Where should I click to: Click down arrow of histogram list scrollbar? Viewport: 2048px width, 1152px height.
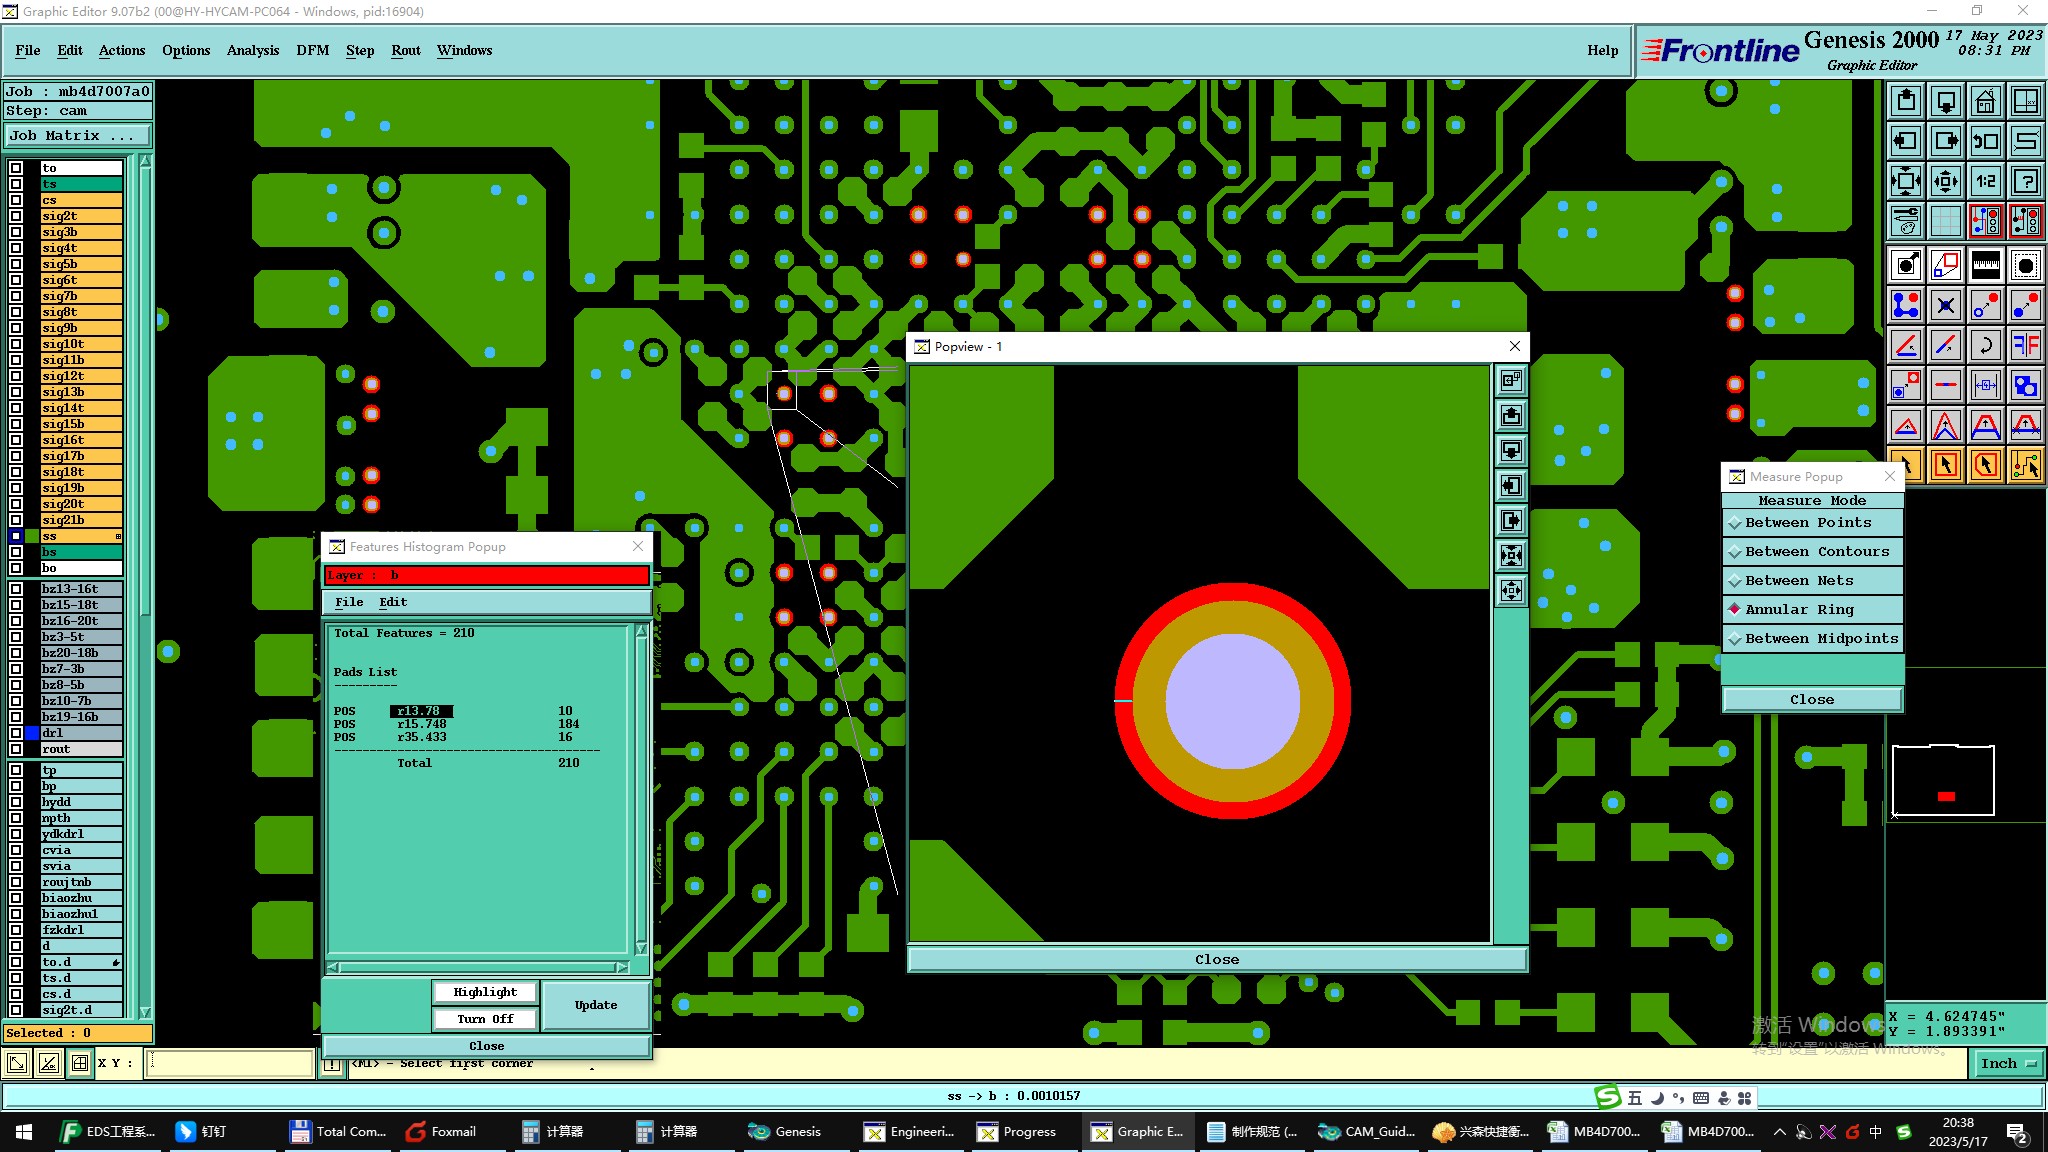(x=641, y=947)
